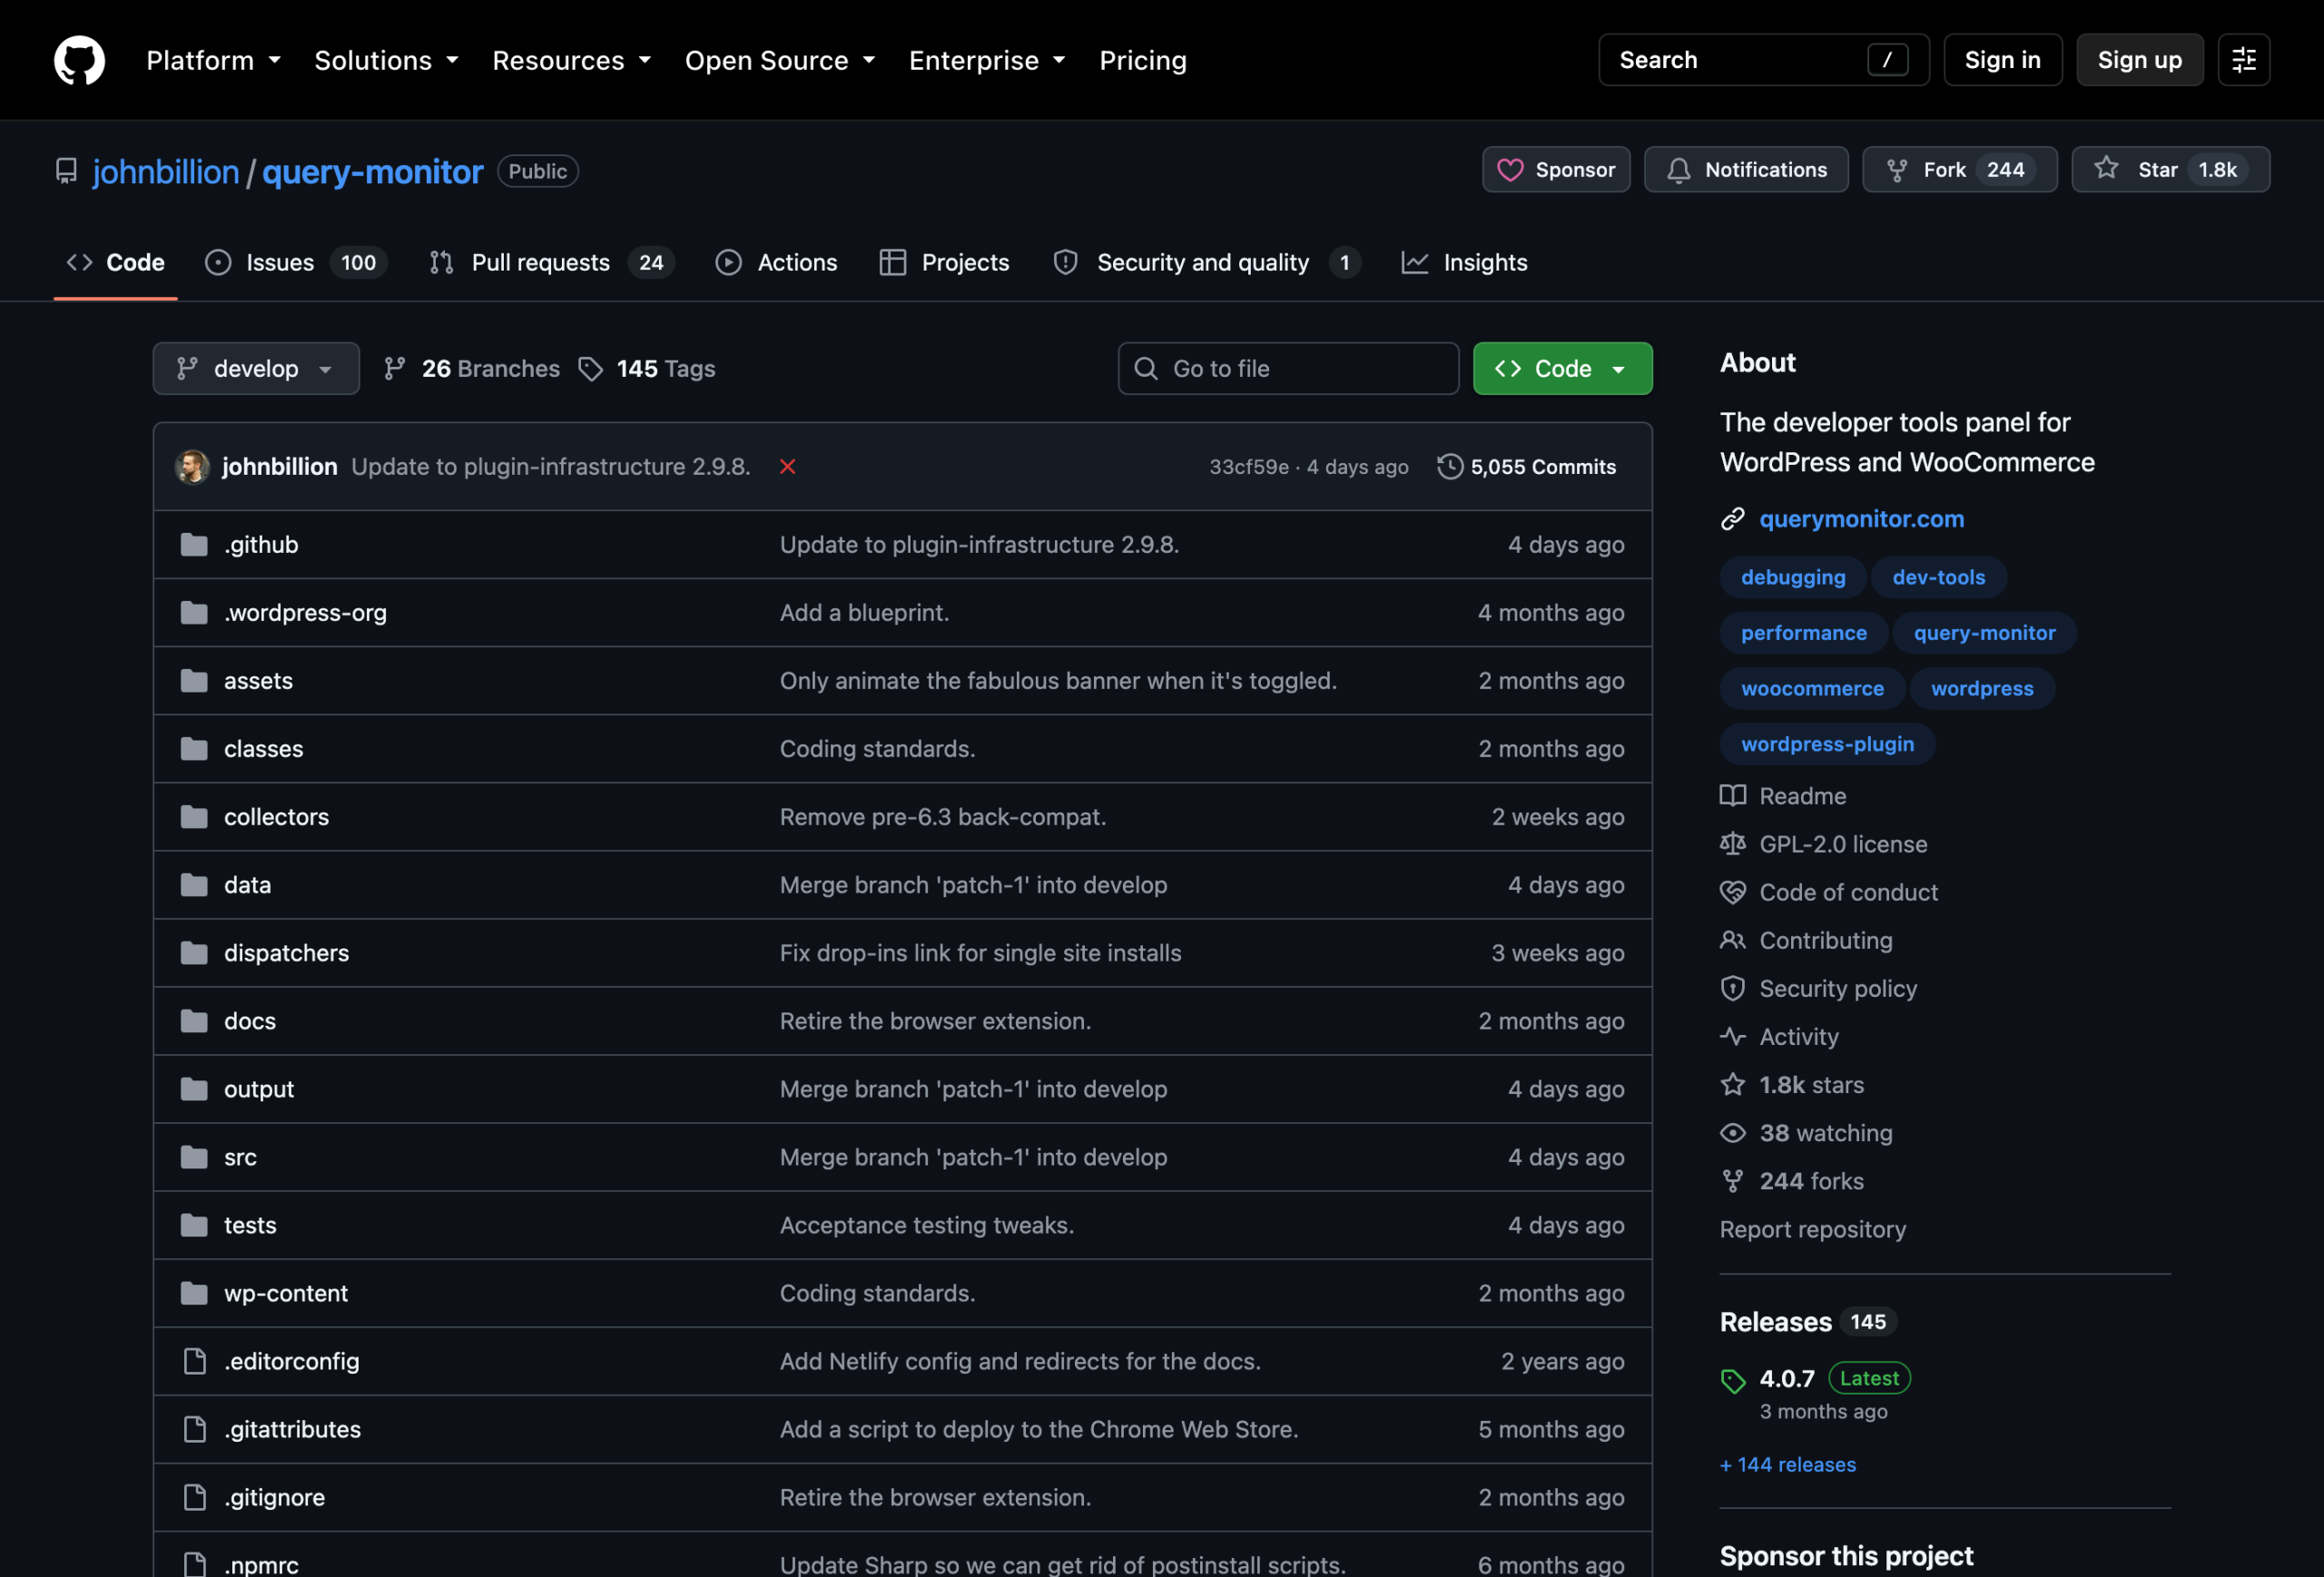Open the assets folder

pos(258,681)
